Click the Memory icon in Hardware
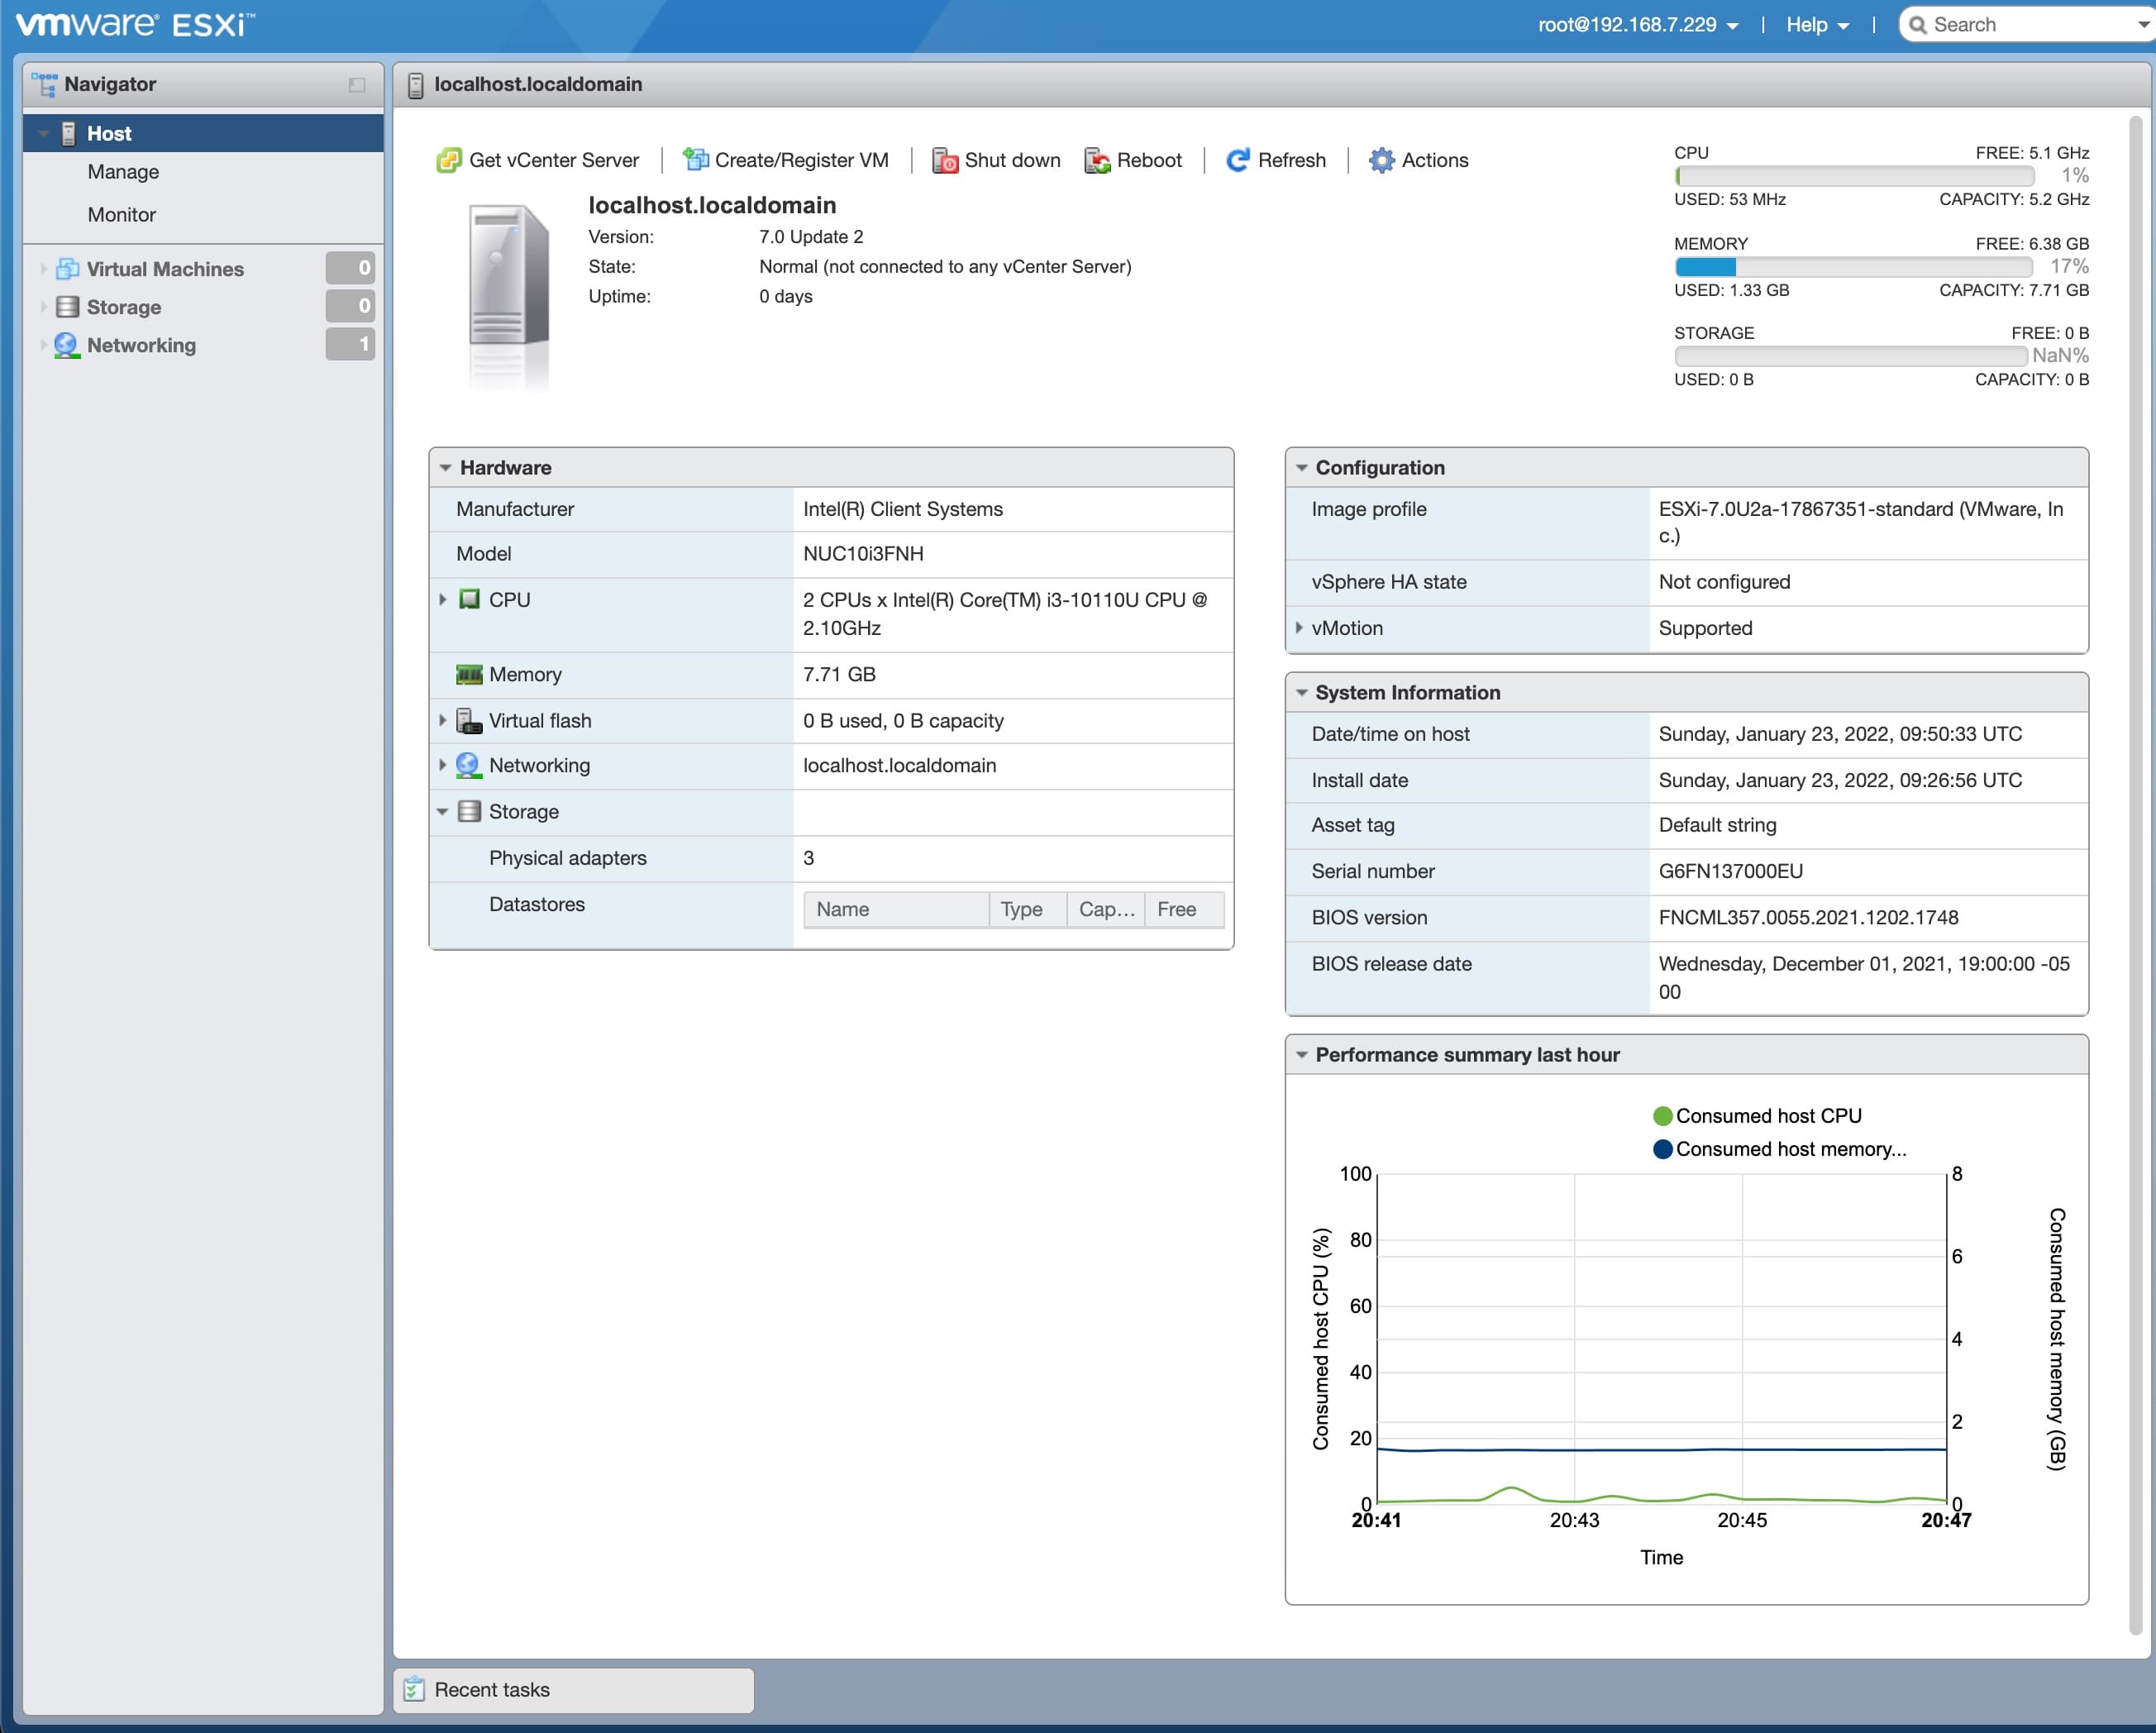2156x1733 pixels. pyautogui.click(x=469, y=675)
